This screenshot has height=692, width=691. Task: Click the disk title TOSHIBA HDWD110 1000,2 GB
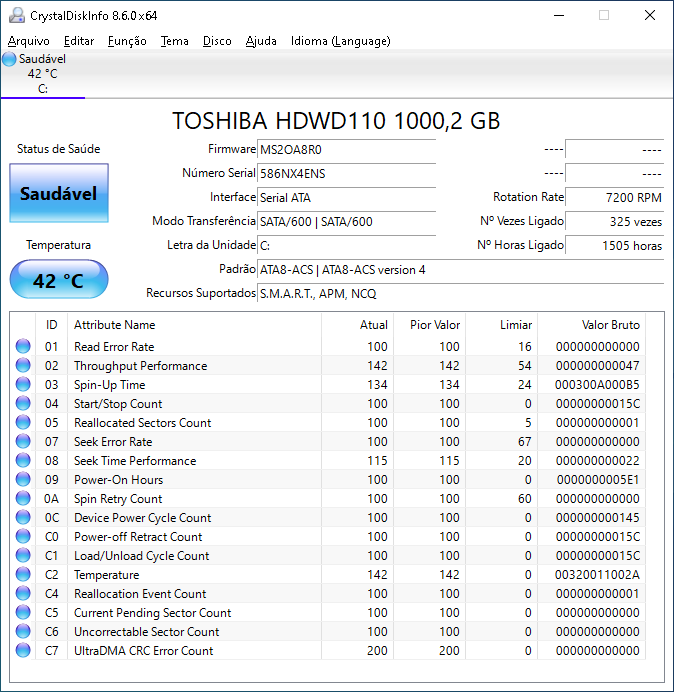[336, 120]
